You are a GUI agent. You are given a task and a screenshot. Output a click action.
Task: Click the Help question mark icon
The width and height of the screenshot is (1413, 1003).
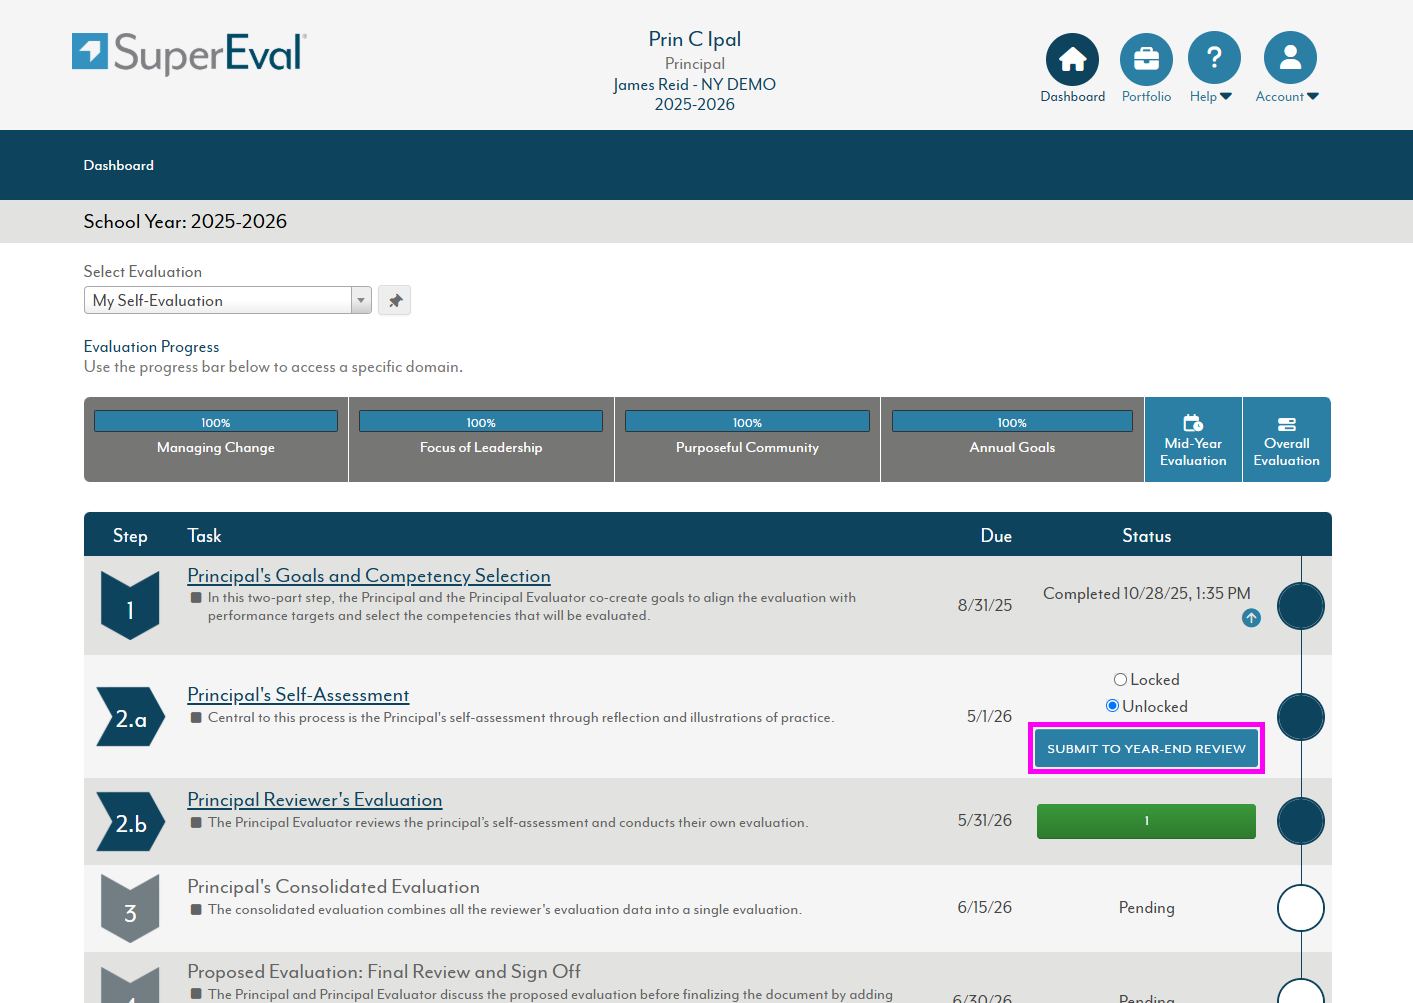point(1214,59)
